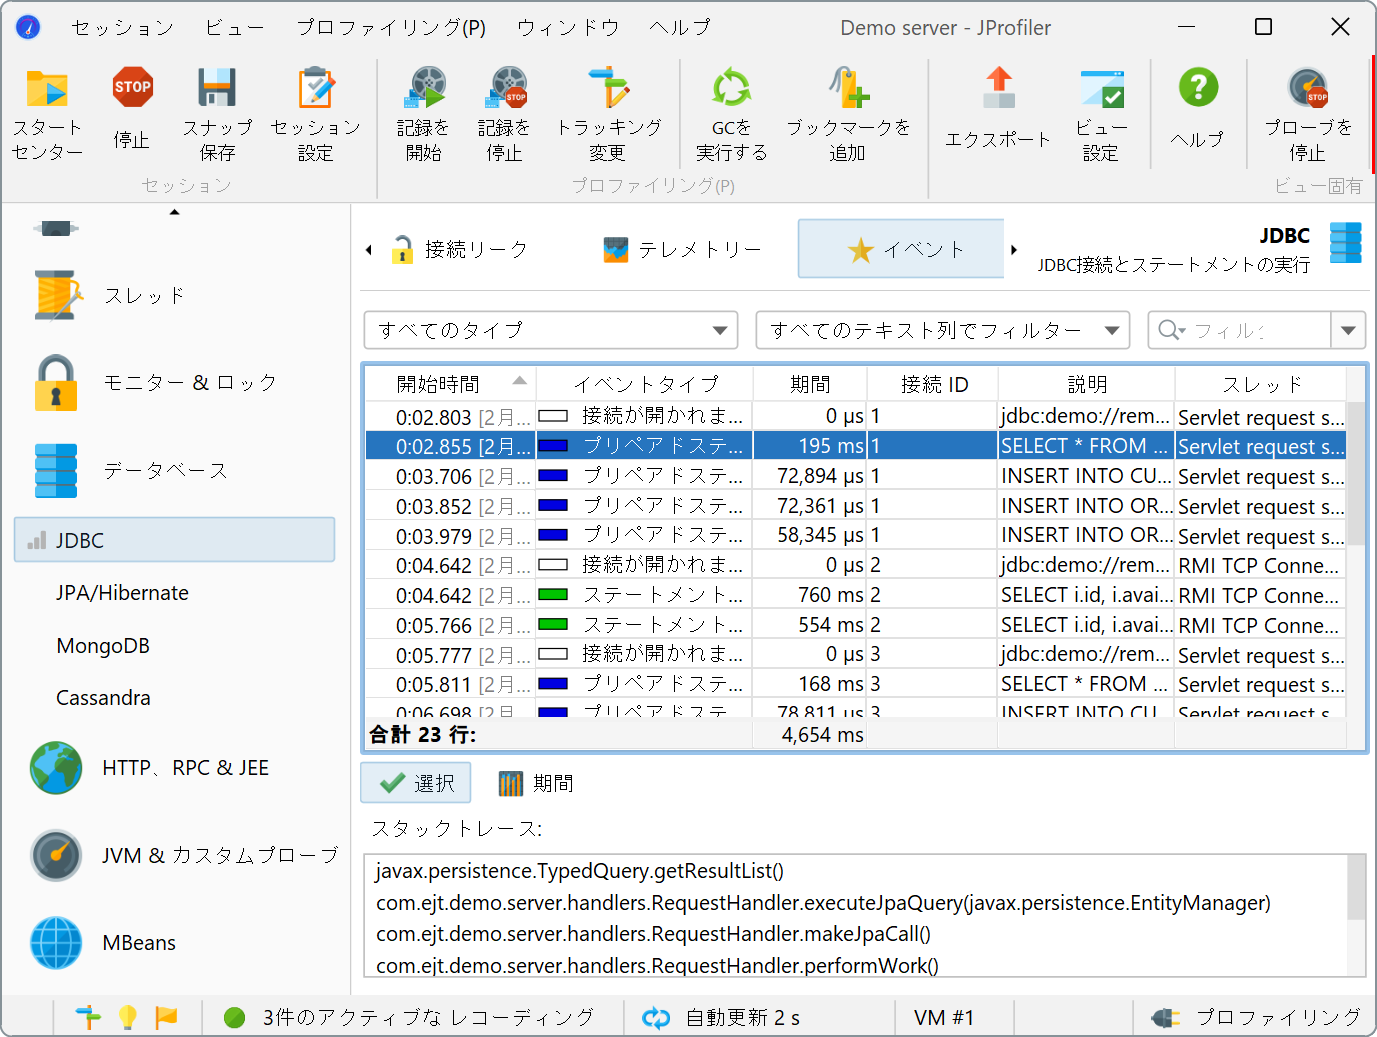Open ビュー設定 icon

click(1101, 88)
